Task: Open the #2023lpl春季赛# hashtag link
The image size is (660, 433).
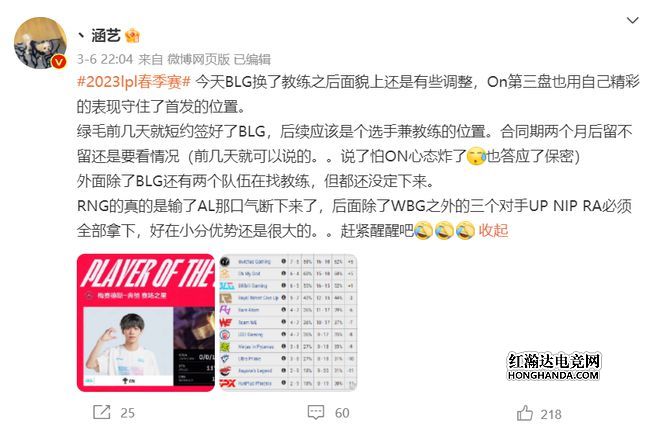Action: coord(134,82)
